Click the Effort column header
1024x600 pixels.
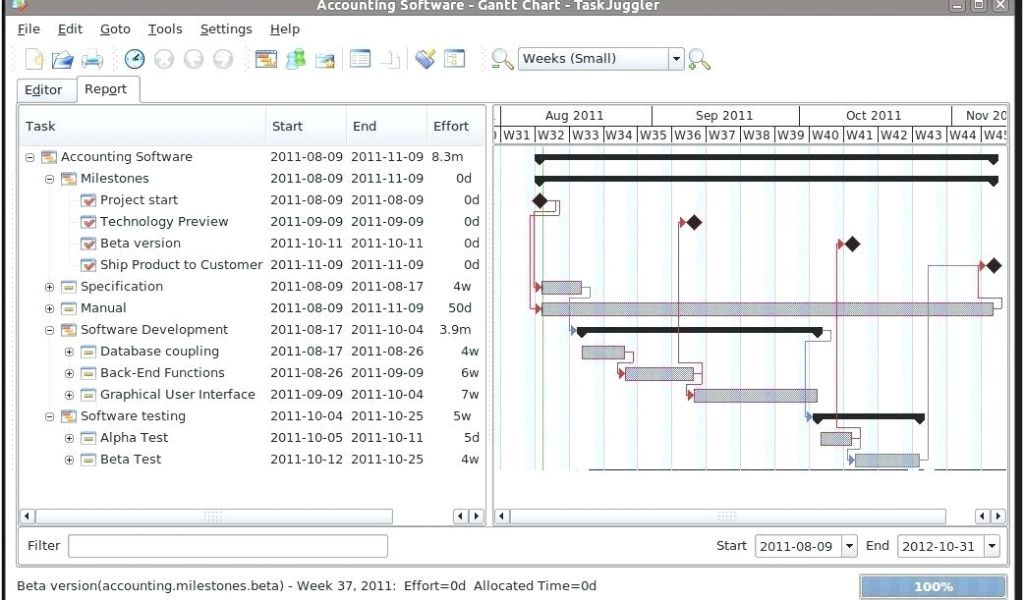pos(451,126)
